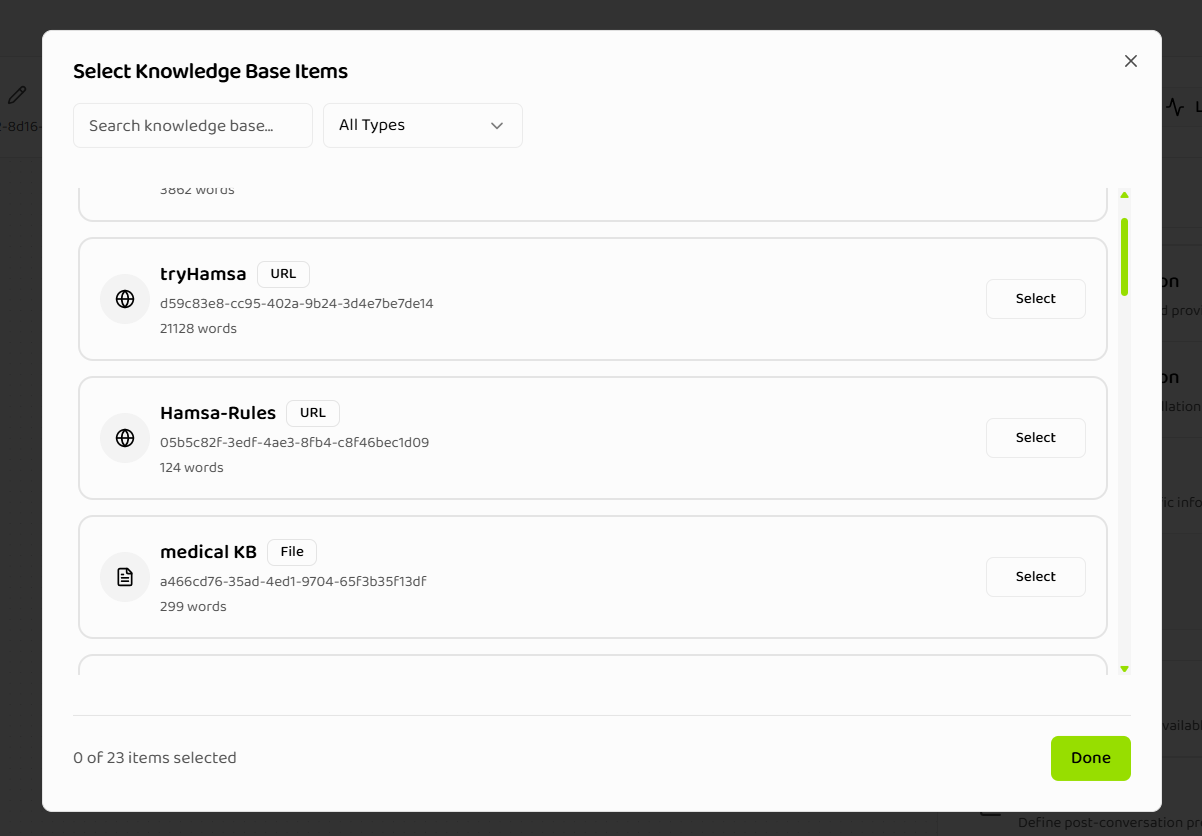Click the pencil edit icon in the background header
The width and height of the screenshot is (1202, 836).
(x=17, y=93)
